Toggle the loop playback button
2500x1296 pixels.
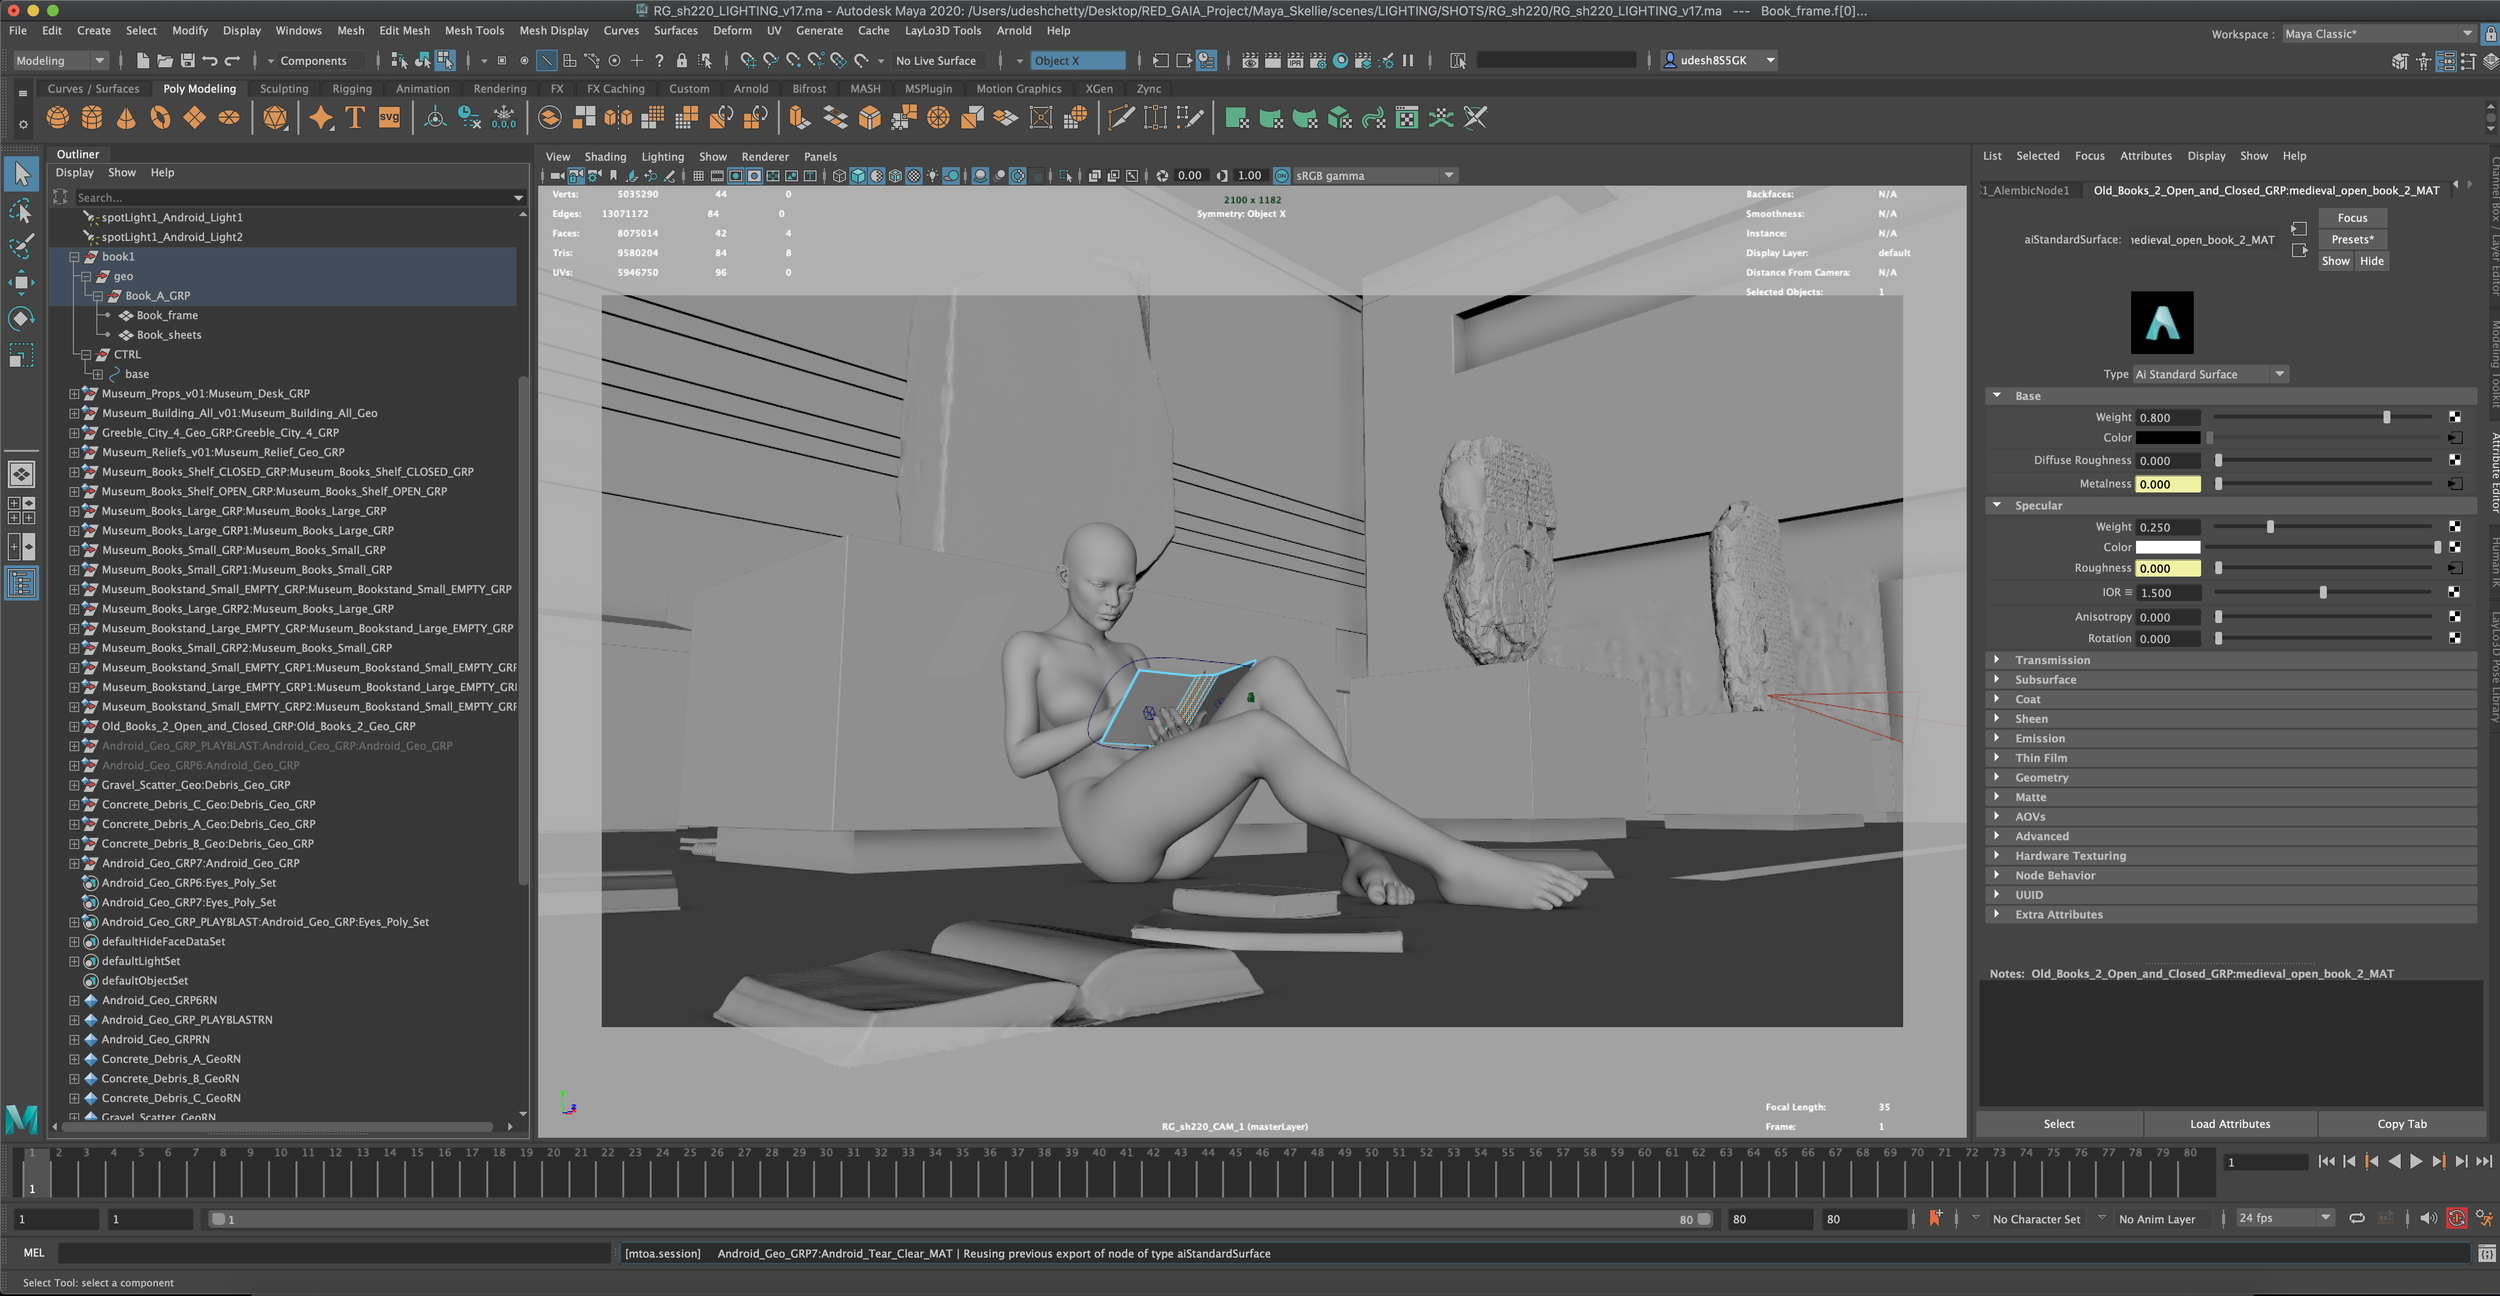click(2357, 1218)
